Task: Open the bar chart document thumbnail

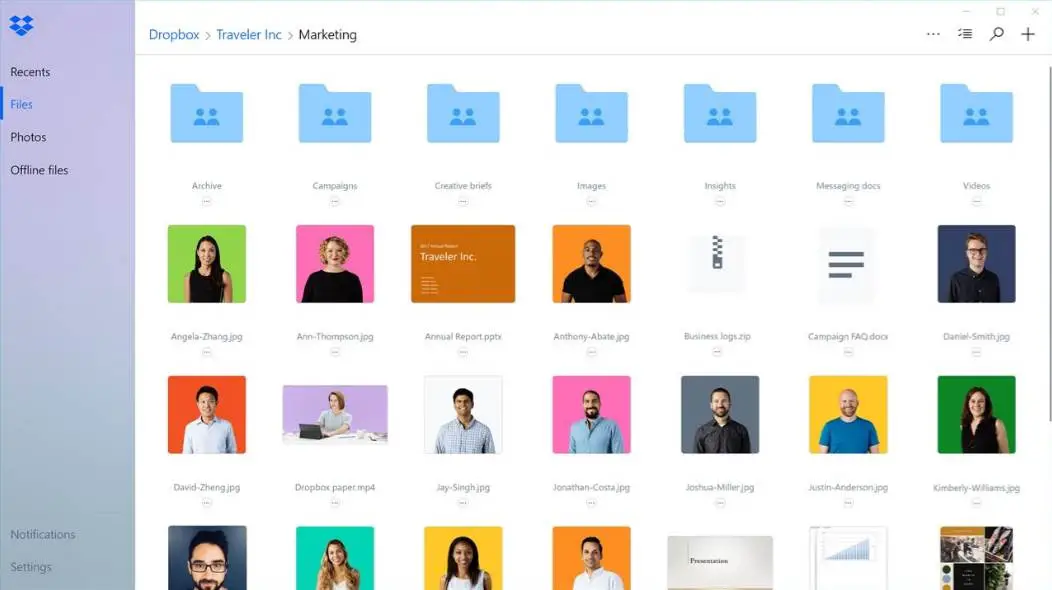Action: 848,558
